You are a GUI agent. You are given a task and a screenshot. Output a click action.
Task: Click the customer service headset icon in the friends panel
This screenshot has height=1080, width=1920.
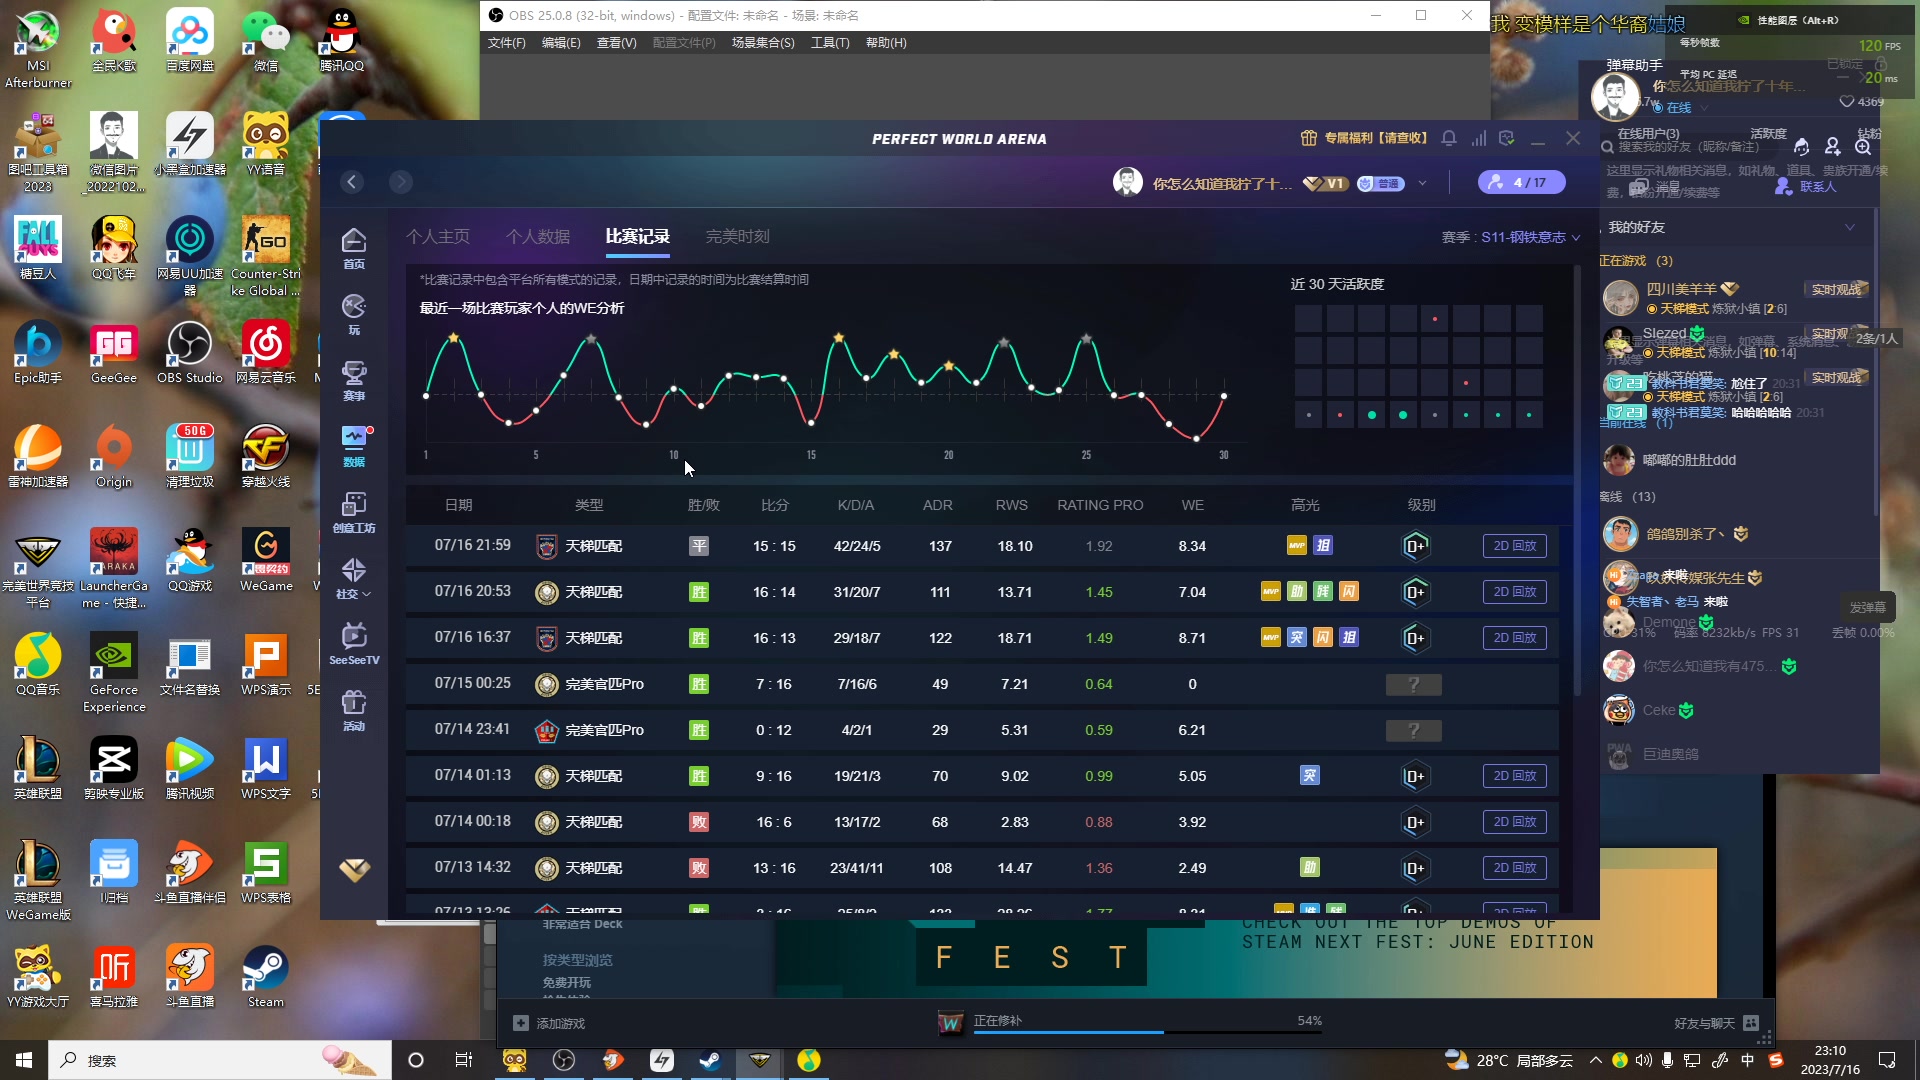coord(1801,147)
